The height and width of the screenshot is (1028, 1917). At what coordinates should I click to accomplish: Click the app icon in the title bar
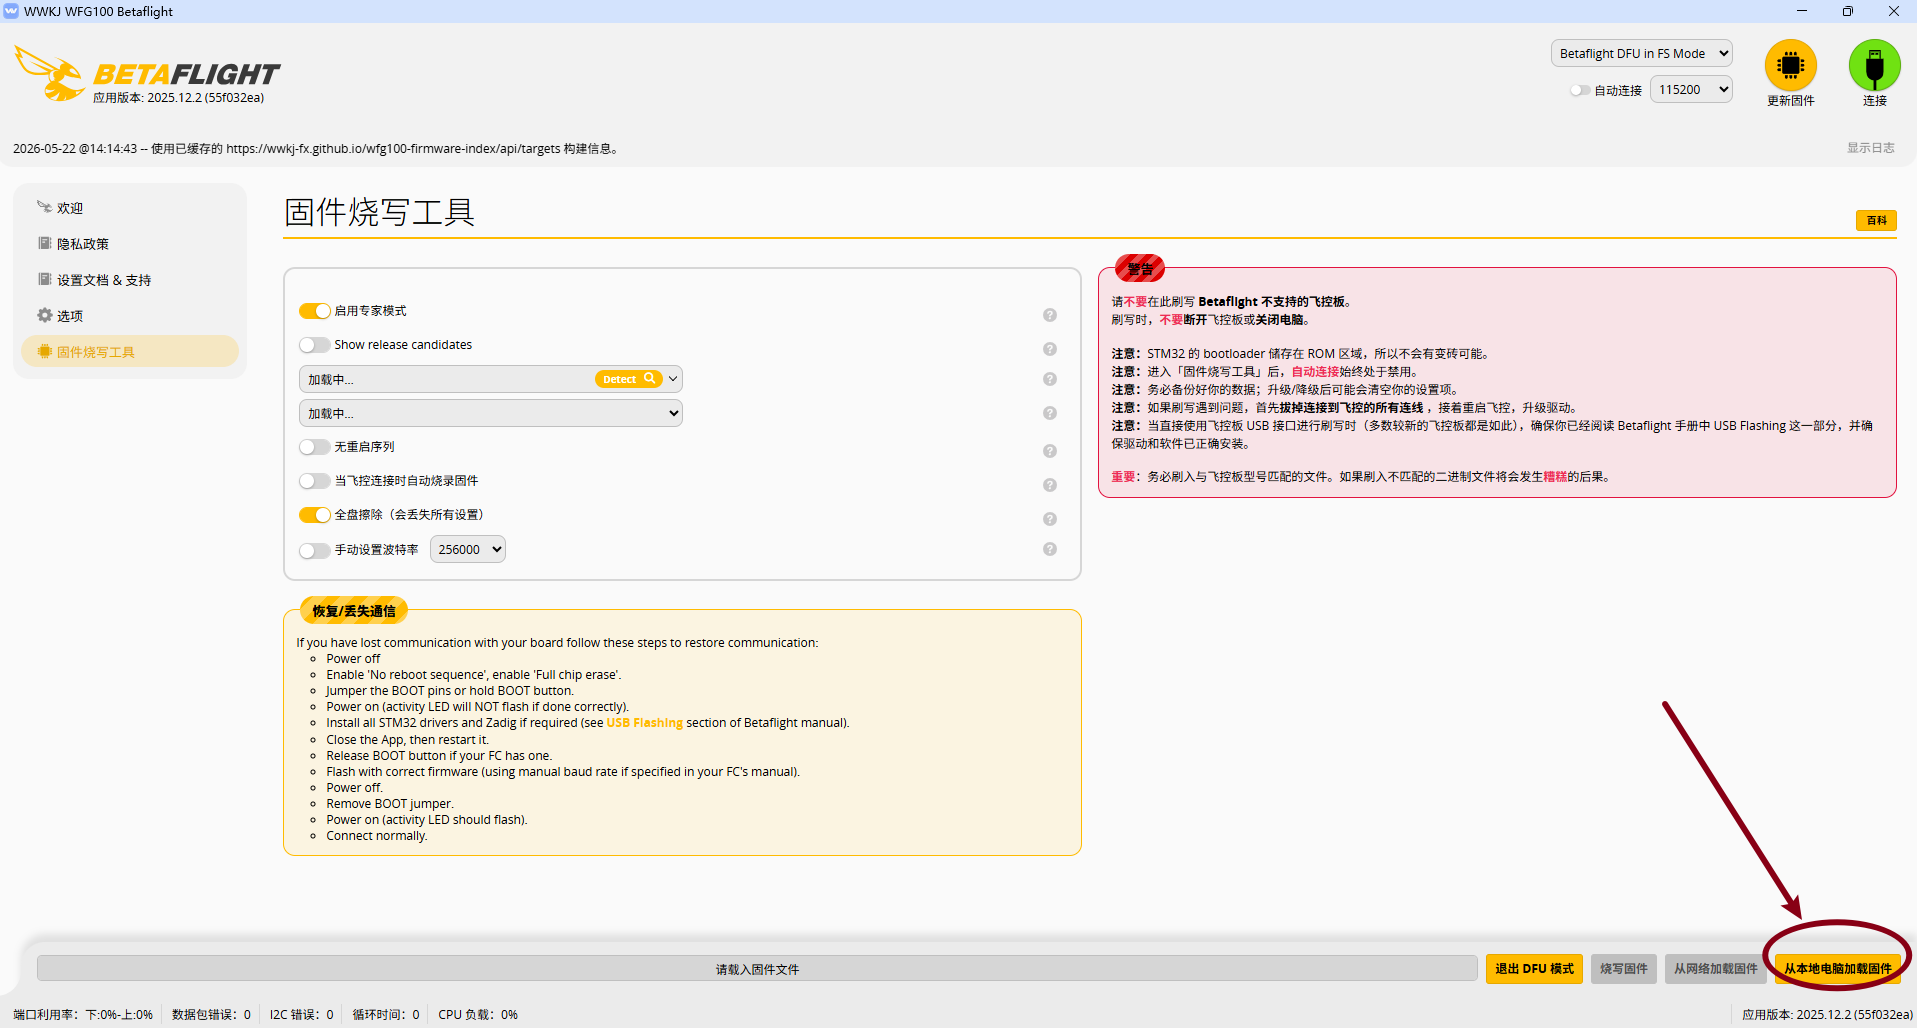11,11
